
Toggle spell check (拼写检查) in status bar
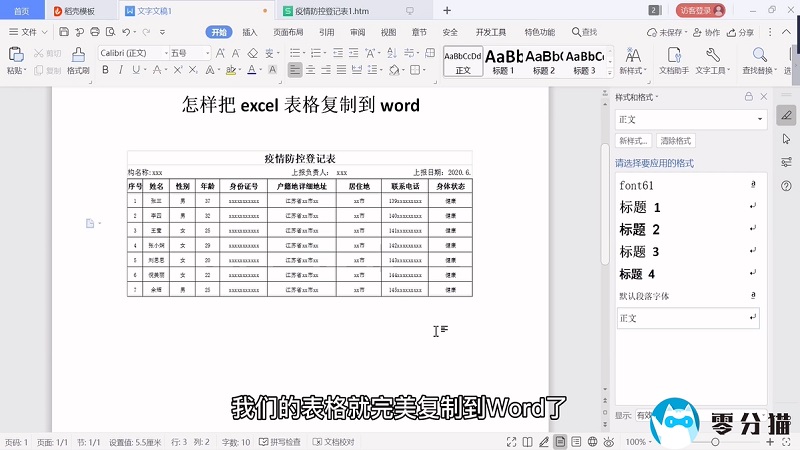tap(281, 441)
